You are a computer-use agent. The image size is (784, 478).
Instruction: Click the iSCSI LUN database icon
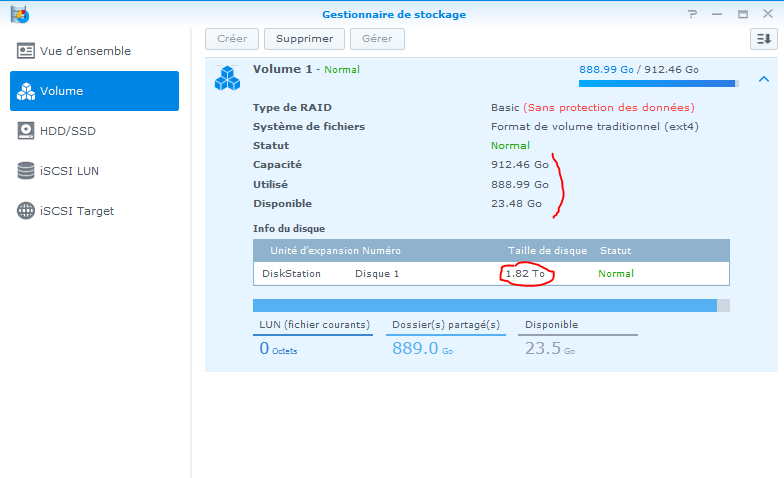pos(26,171)
